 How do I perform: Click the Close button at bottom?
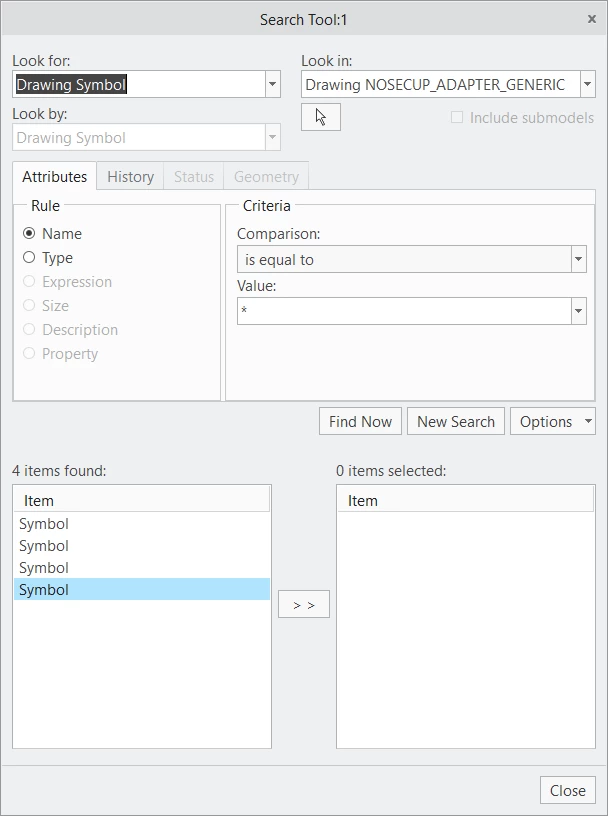pos(567,790)
